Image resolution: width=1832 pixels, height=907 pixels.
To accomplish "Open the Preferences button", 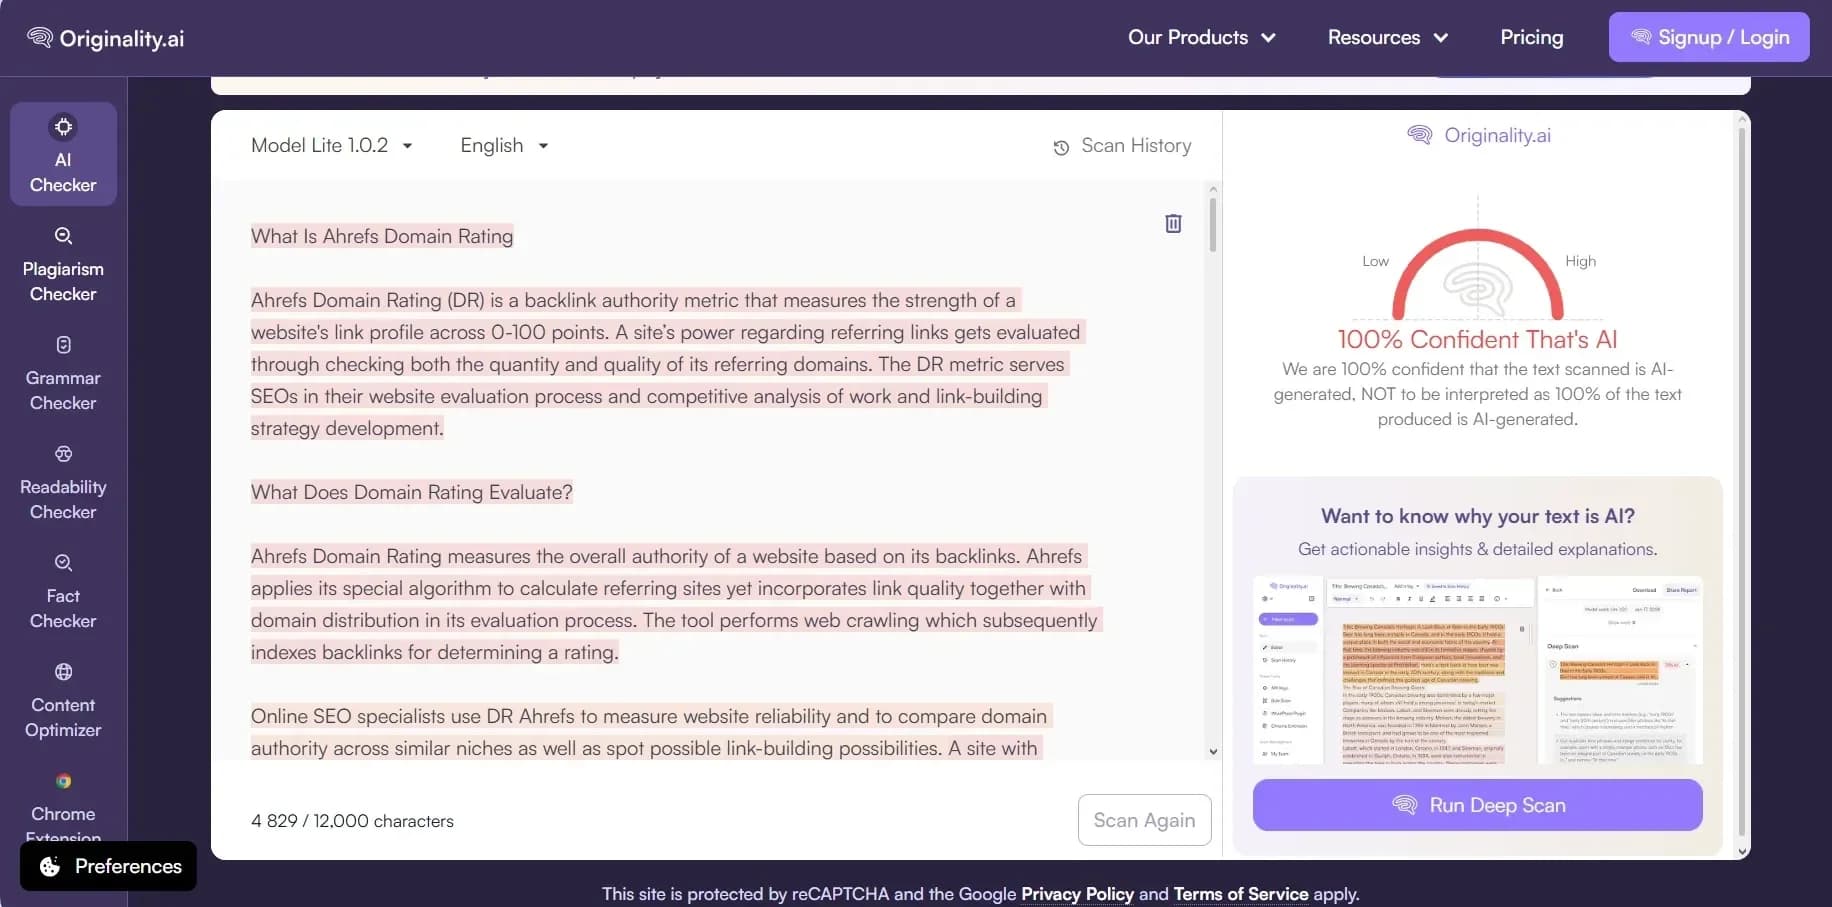I will 108,866.
